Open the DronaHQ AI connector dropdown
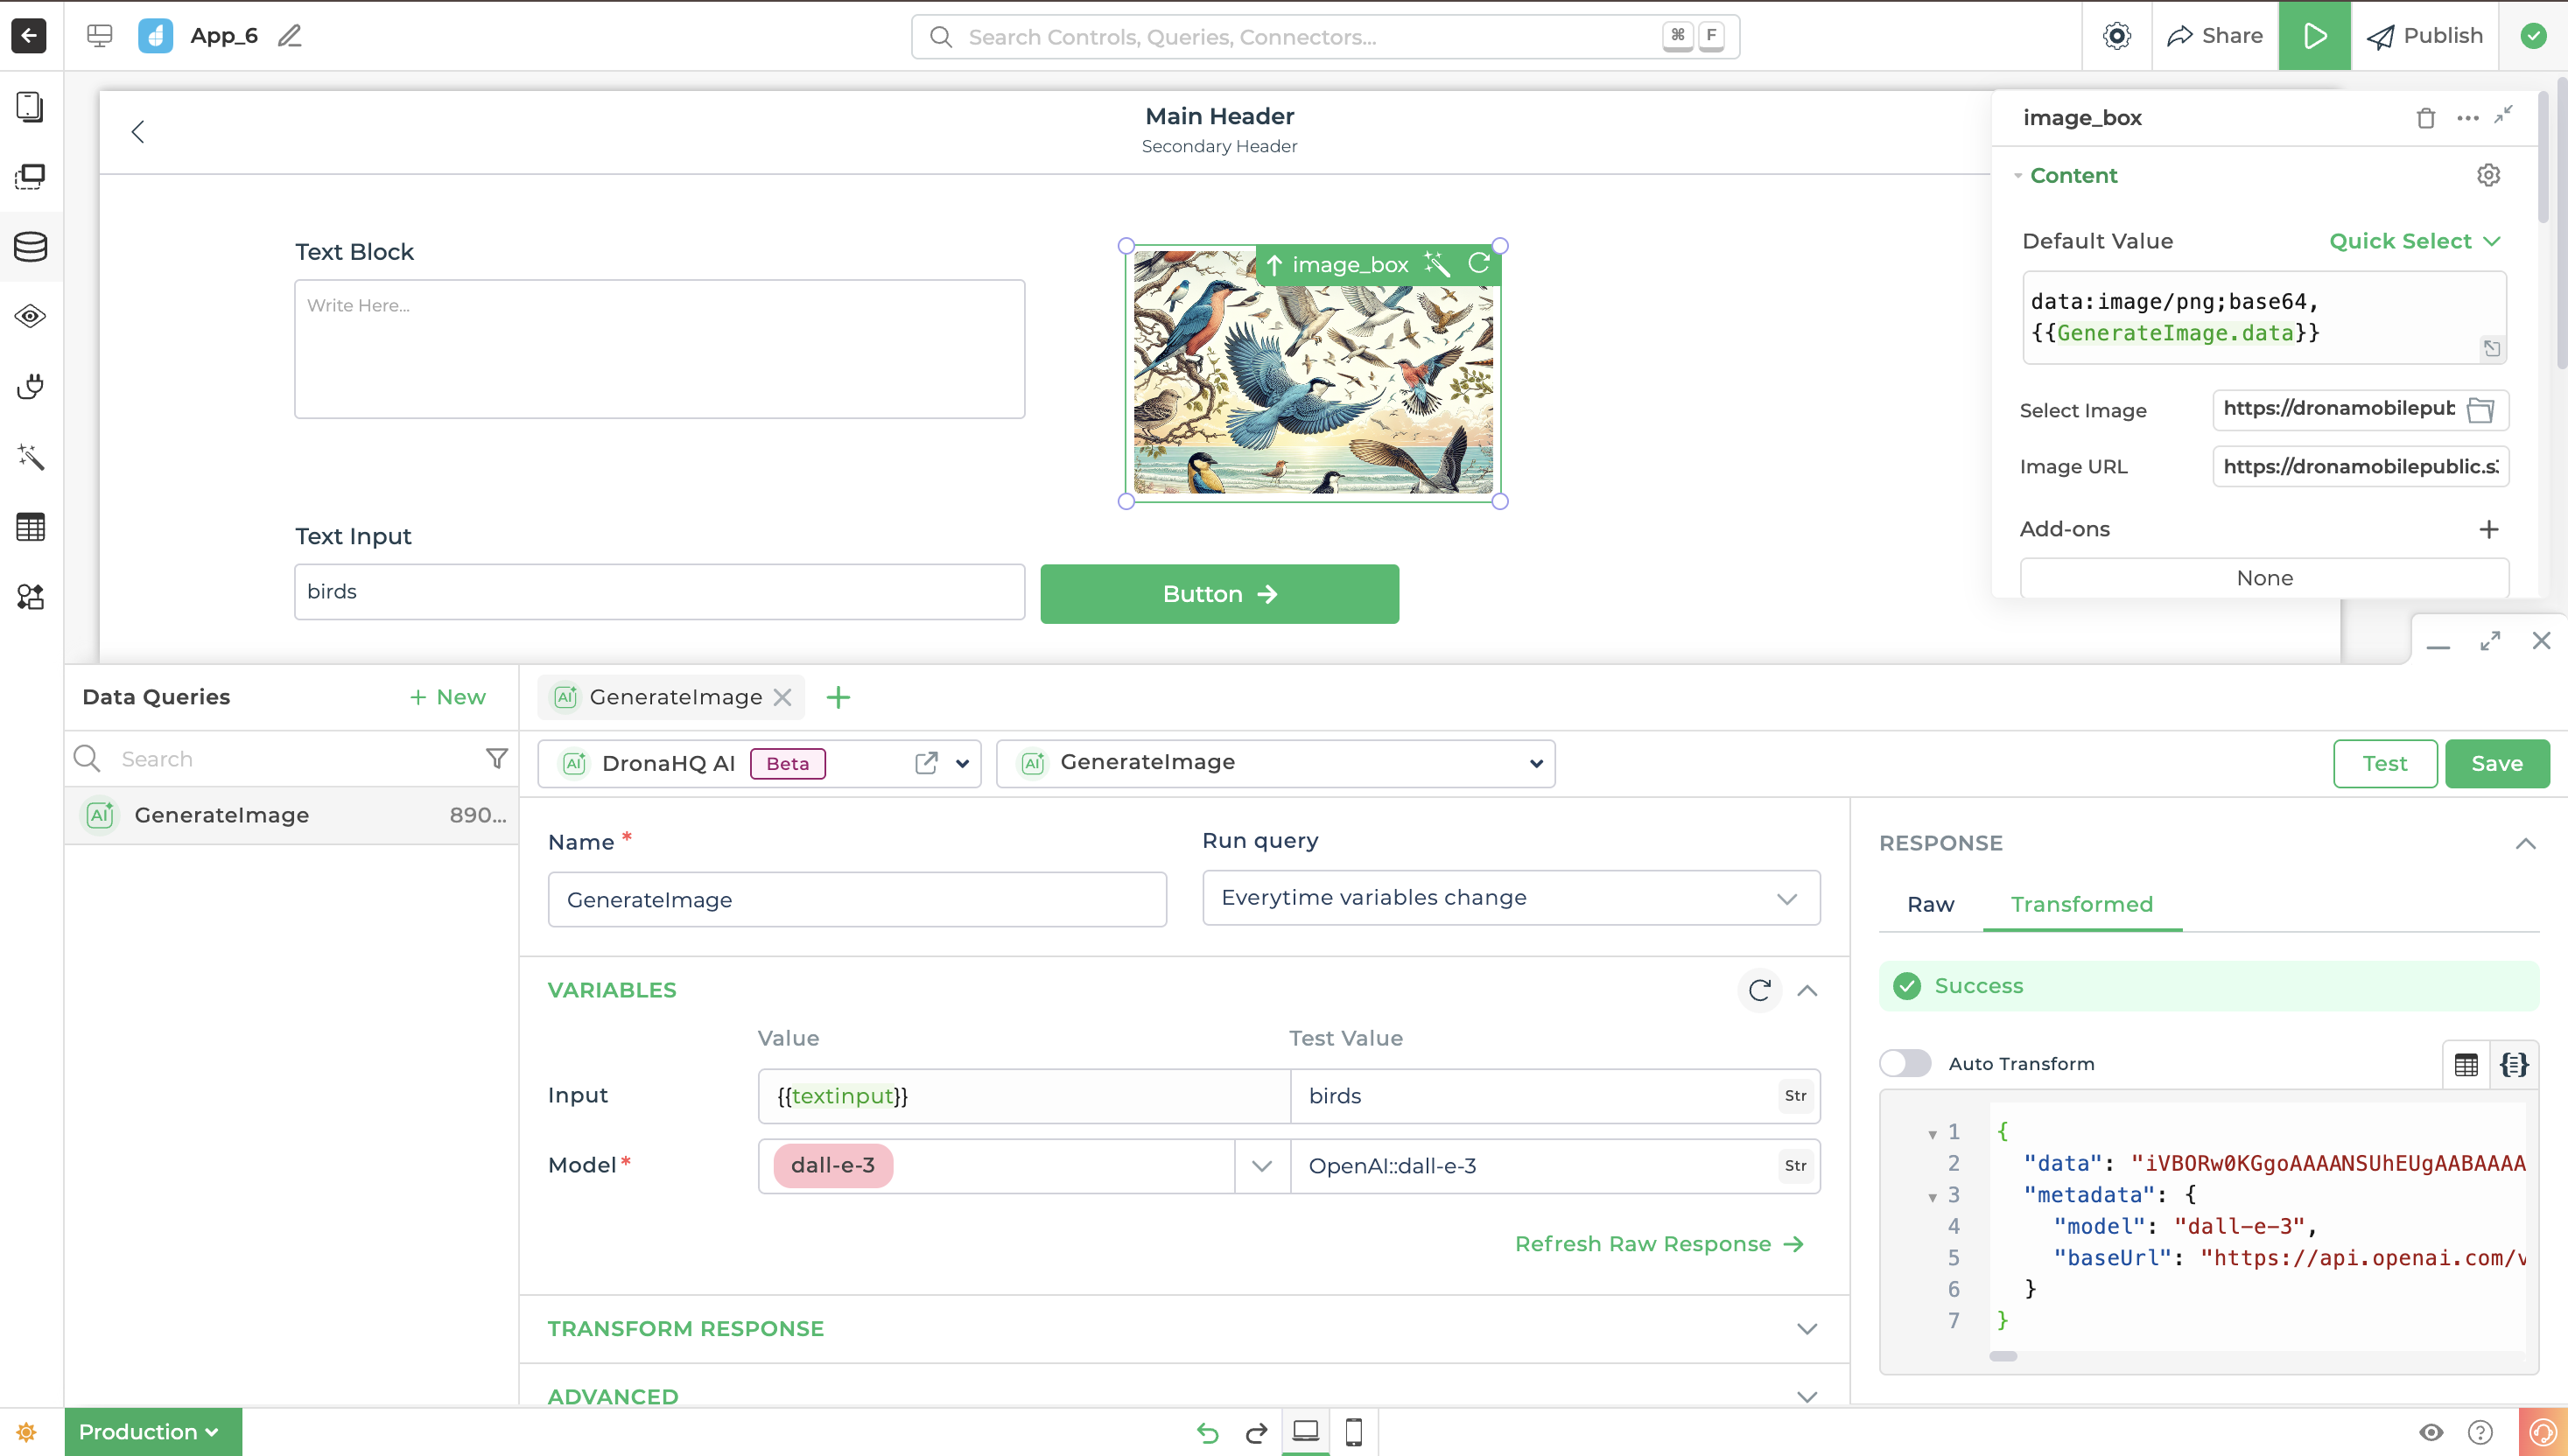This screenshot has height=1456, width=2568. tap(961, 763)
